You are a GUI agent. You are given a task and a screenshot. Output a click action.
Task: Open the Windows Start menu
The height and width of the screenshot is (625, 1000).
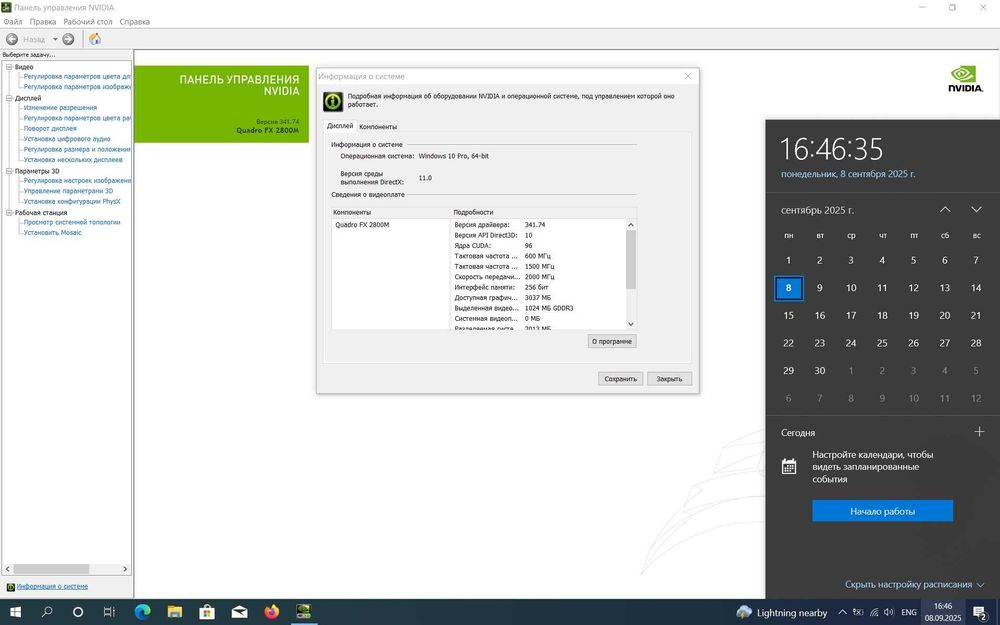click(x=15, y=612)
